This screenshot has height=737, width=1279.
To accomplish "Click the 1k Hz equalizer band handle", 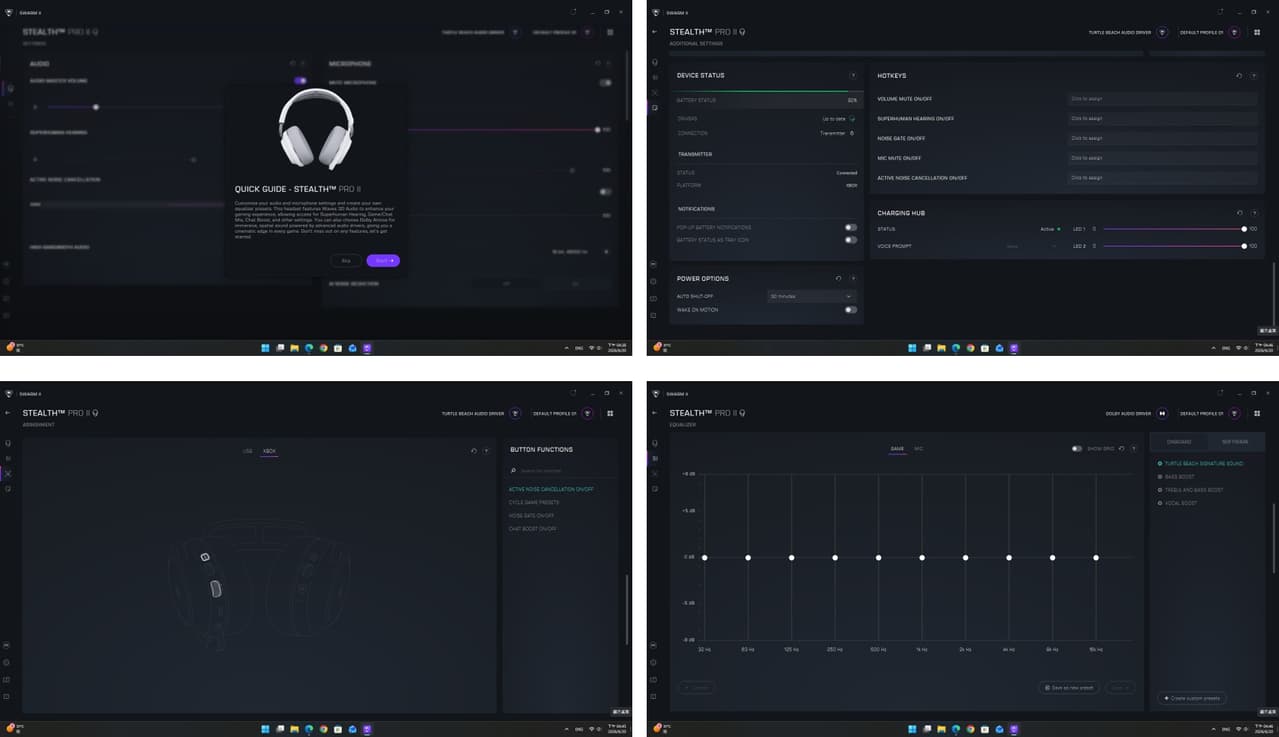I will (922, 557).
